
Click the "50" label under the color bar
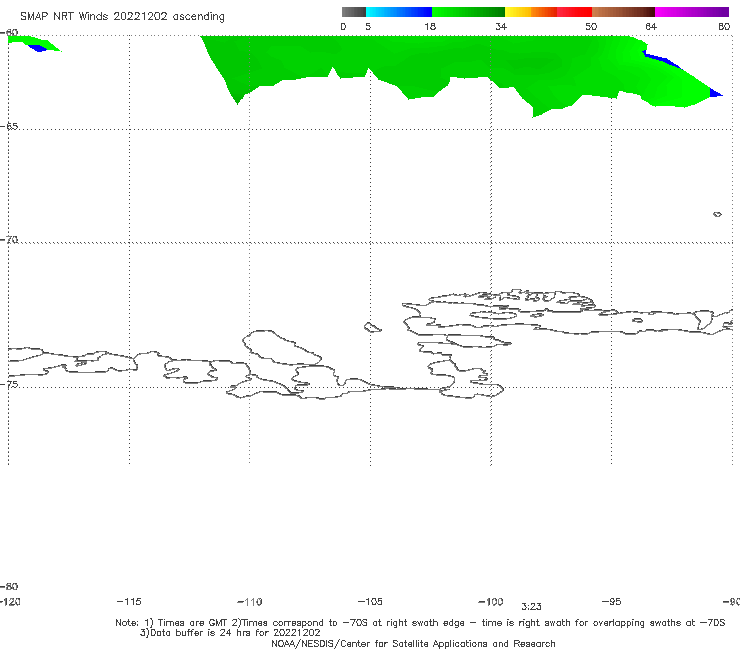pos(591,27)
